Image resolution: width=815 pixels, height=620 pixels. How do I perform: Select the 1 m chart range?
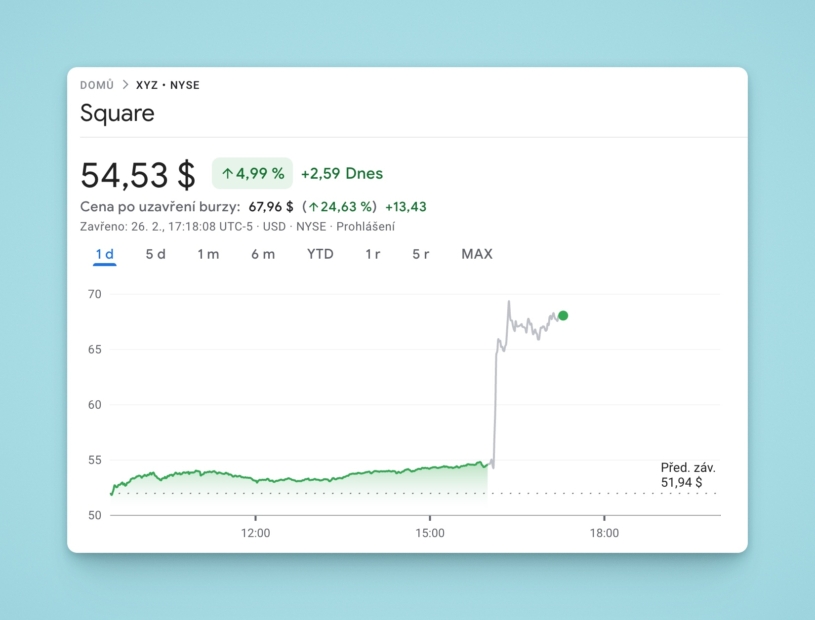tap(208, 254)
